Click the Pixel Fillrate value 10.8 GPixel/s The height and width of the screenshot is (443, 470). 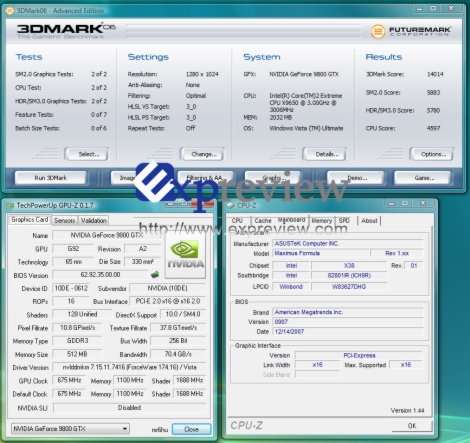(x=77, y=328)
